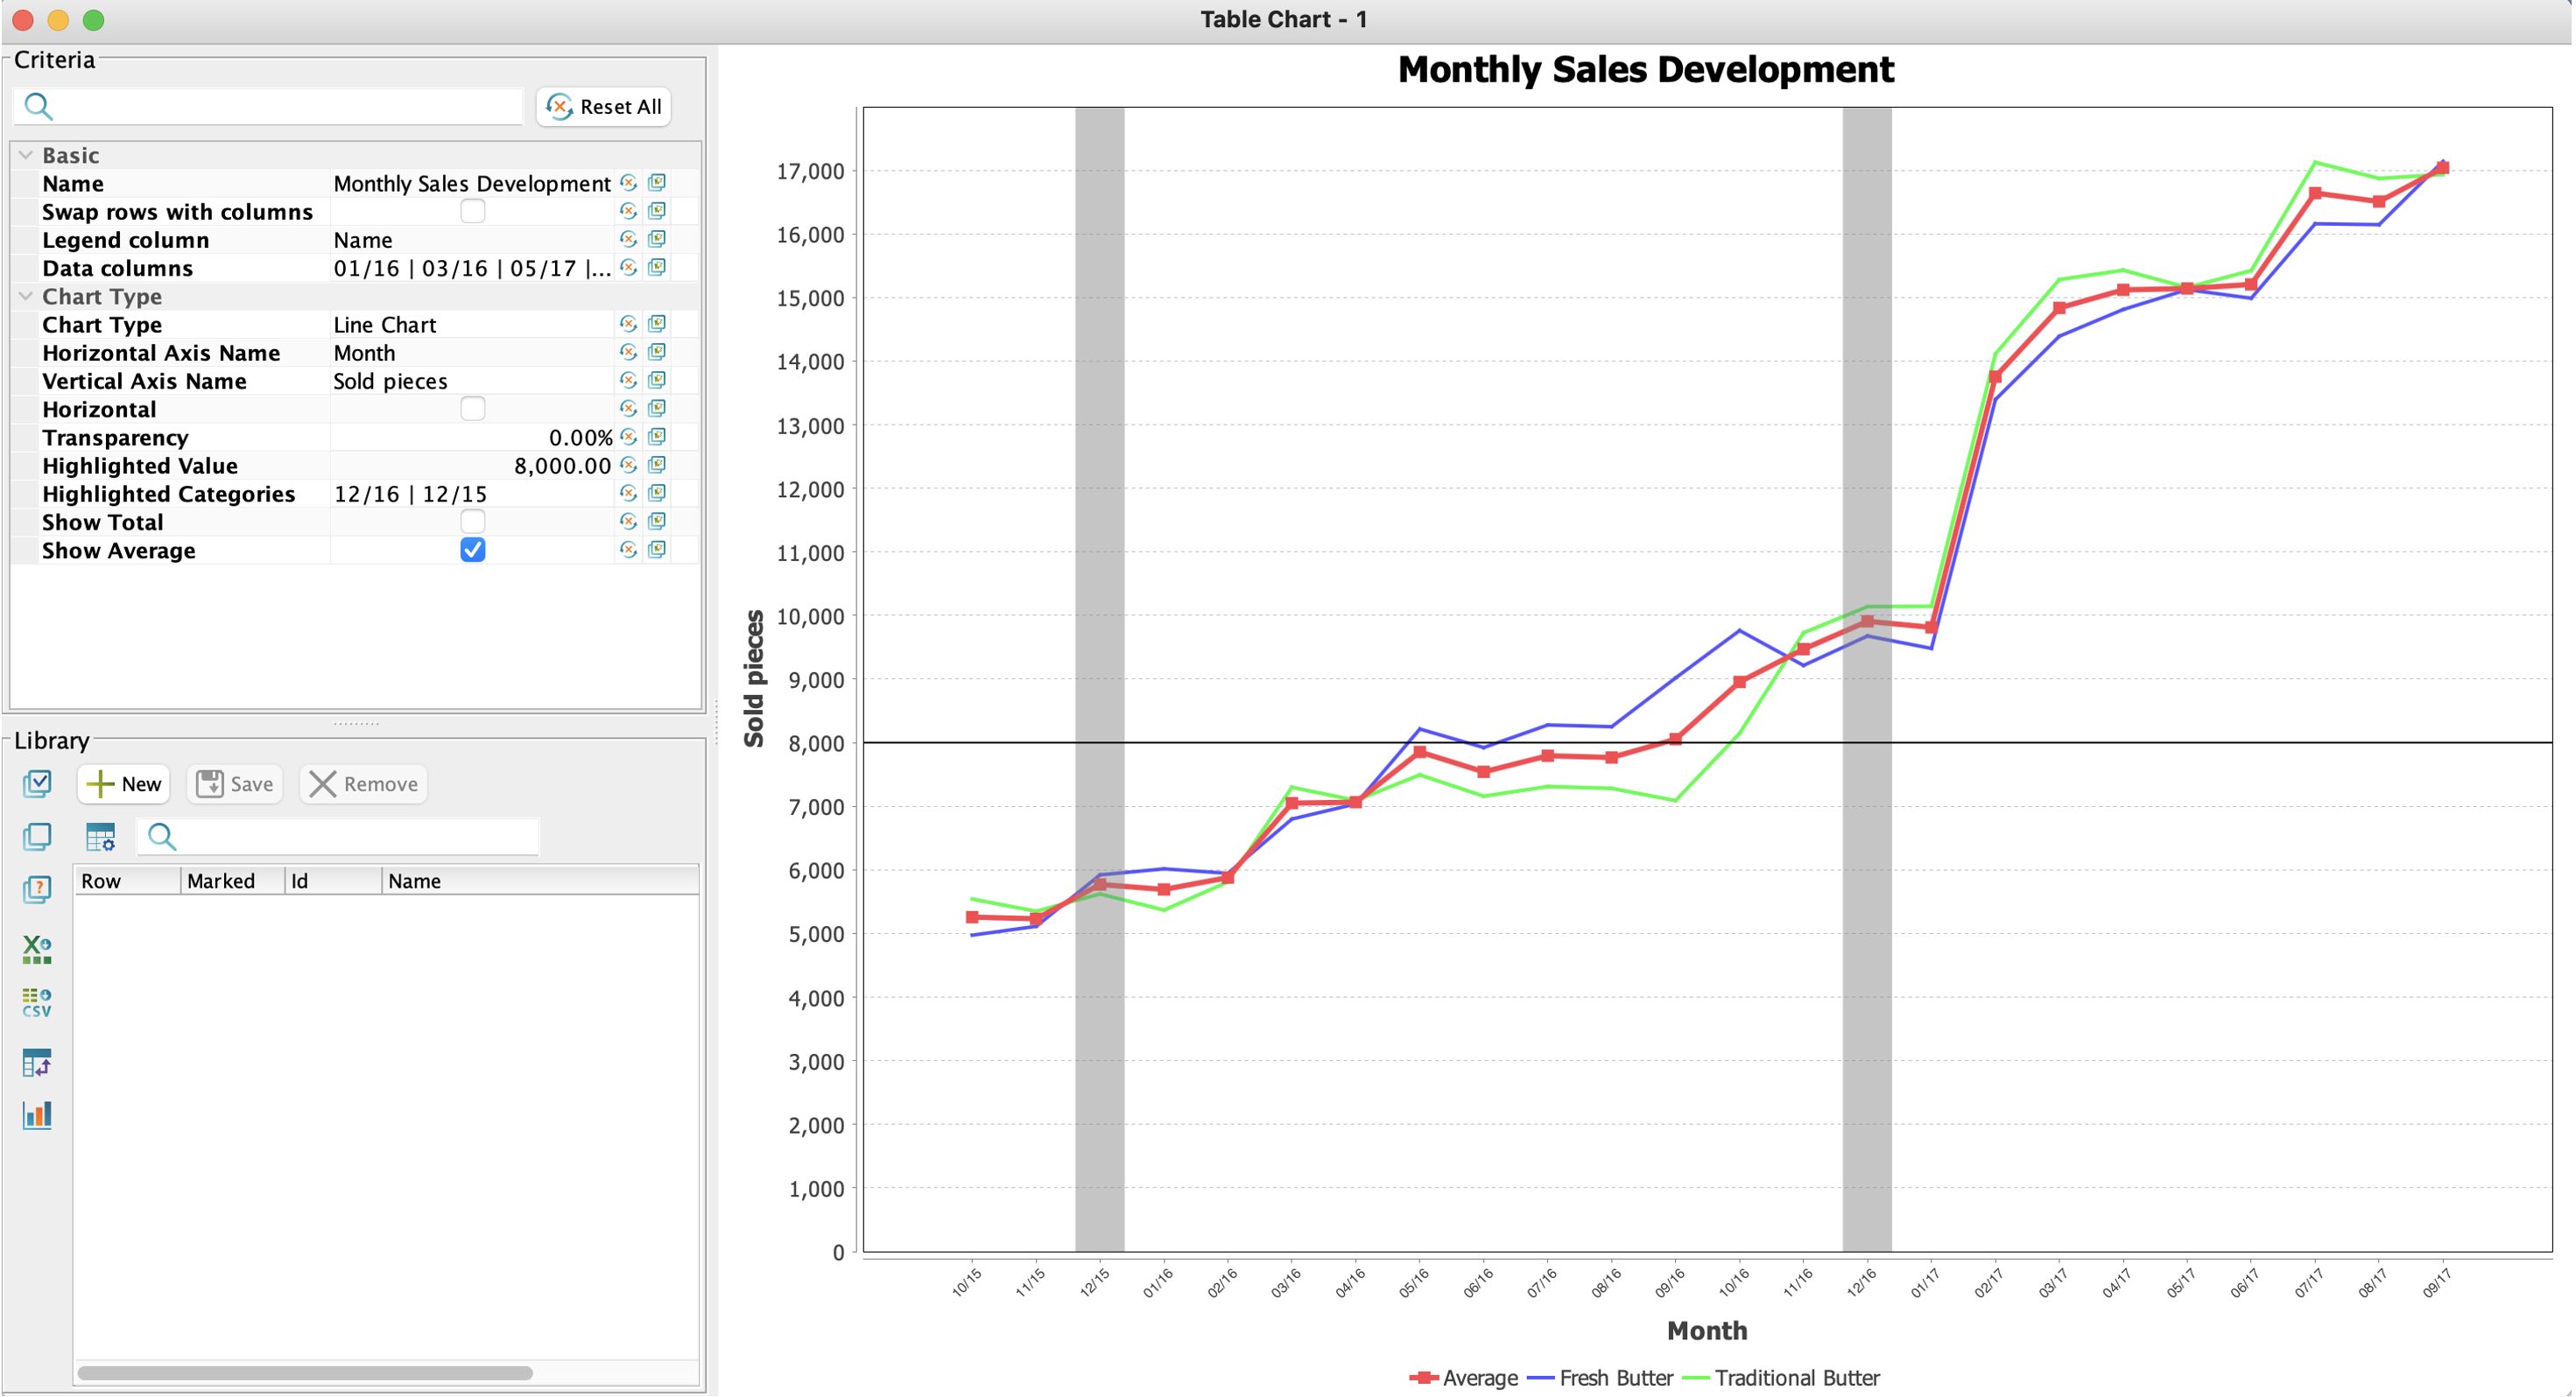
Task: Click the chart title Monthly Sales Development
Action: tap(1645, 69)
